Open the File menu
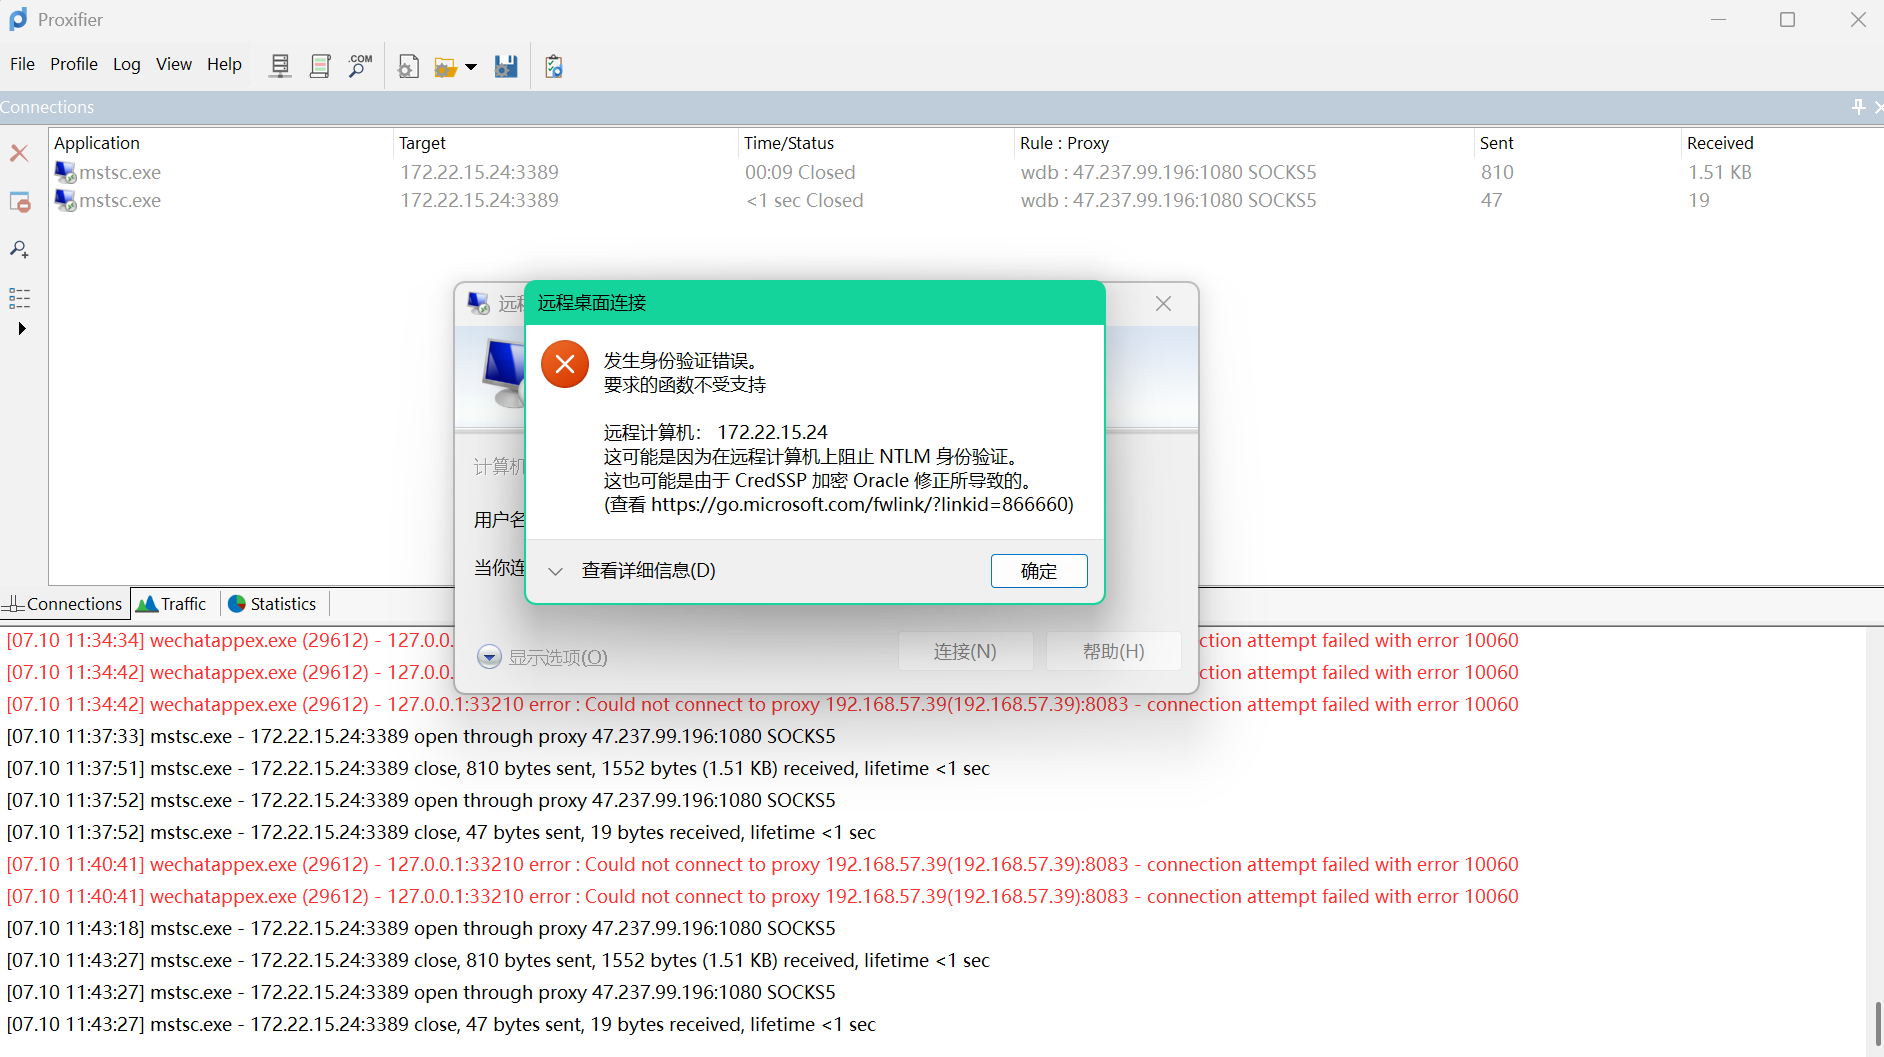 click(22, 64)
